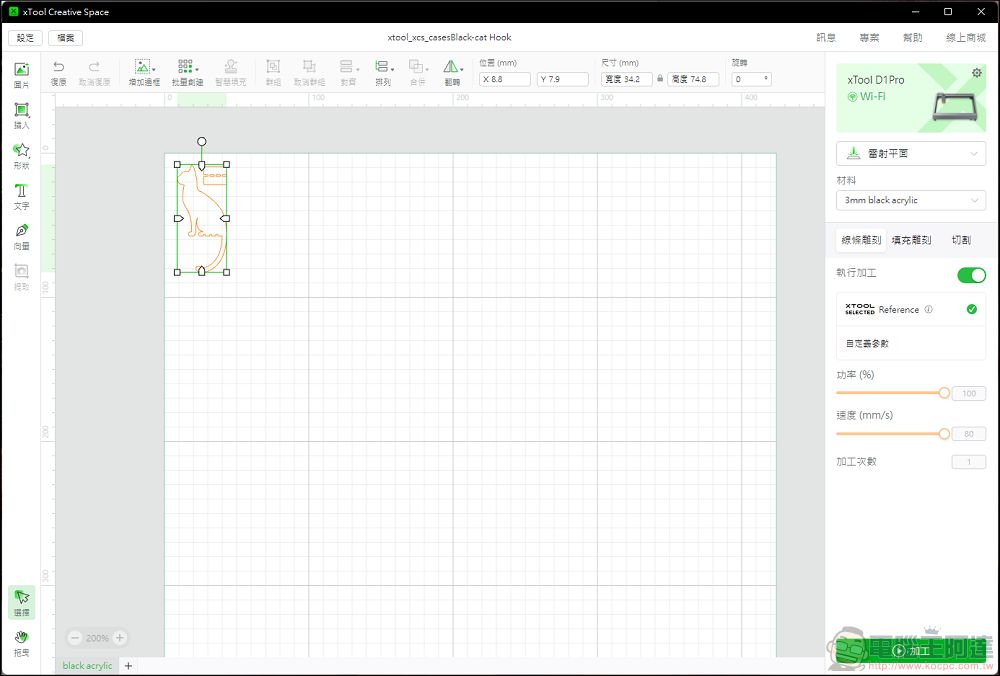1000x676 pixels.
Task: Select the 圖片 image tool
Action: (21, 74)
